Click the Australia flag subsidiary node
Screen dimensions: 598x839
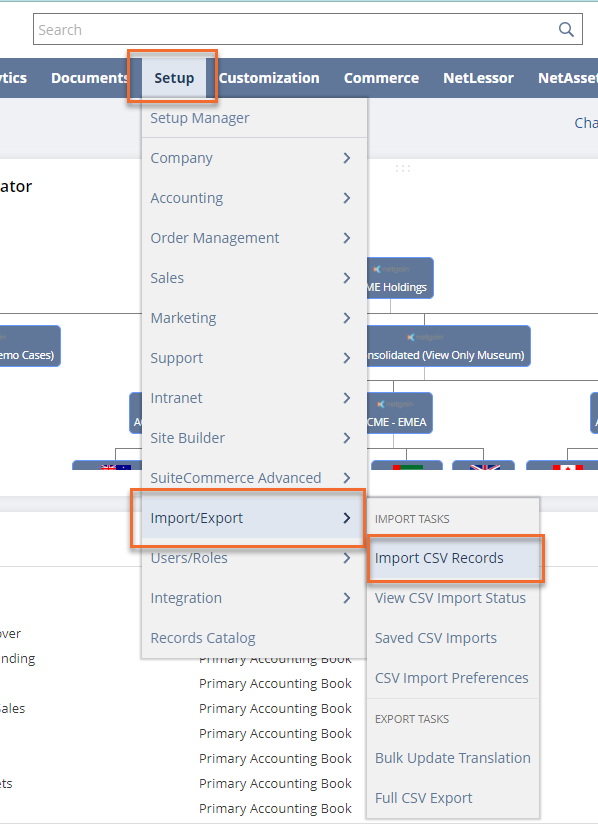tap(108, 465)
